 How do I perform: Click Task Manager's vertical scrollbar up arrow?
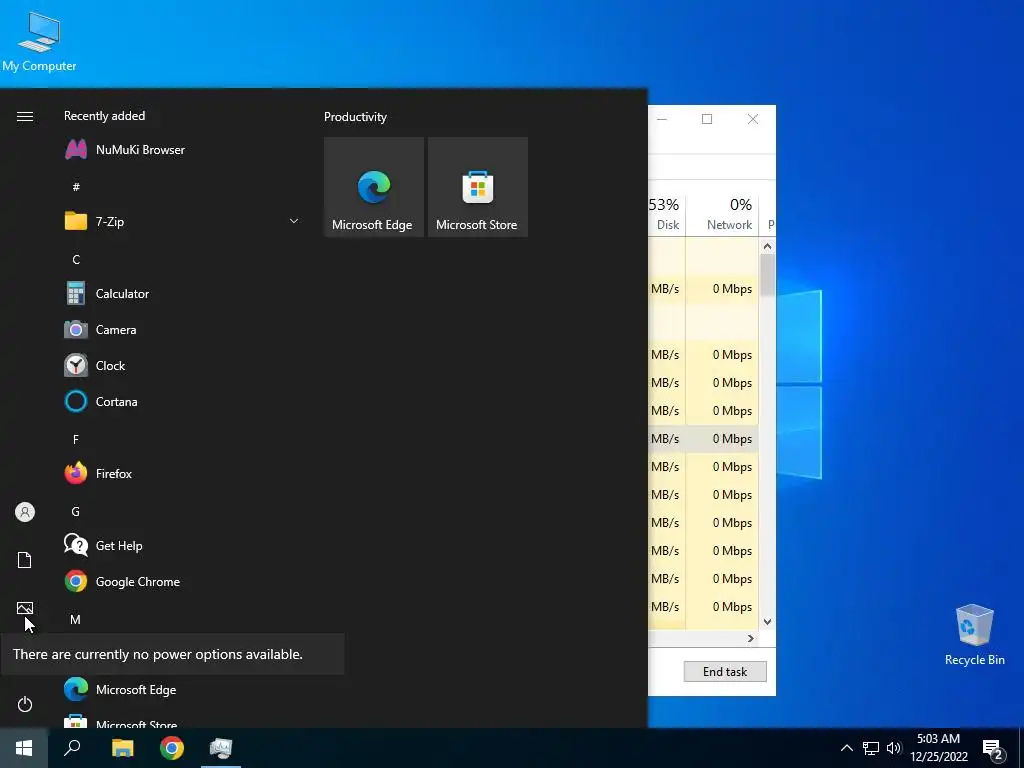click(767, 246)
